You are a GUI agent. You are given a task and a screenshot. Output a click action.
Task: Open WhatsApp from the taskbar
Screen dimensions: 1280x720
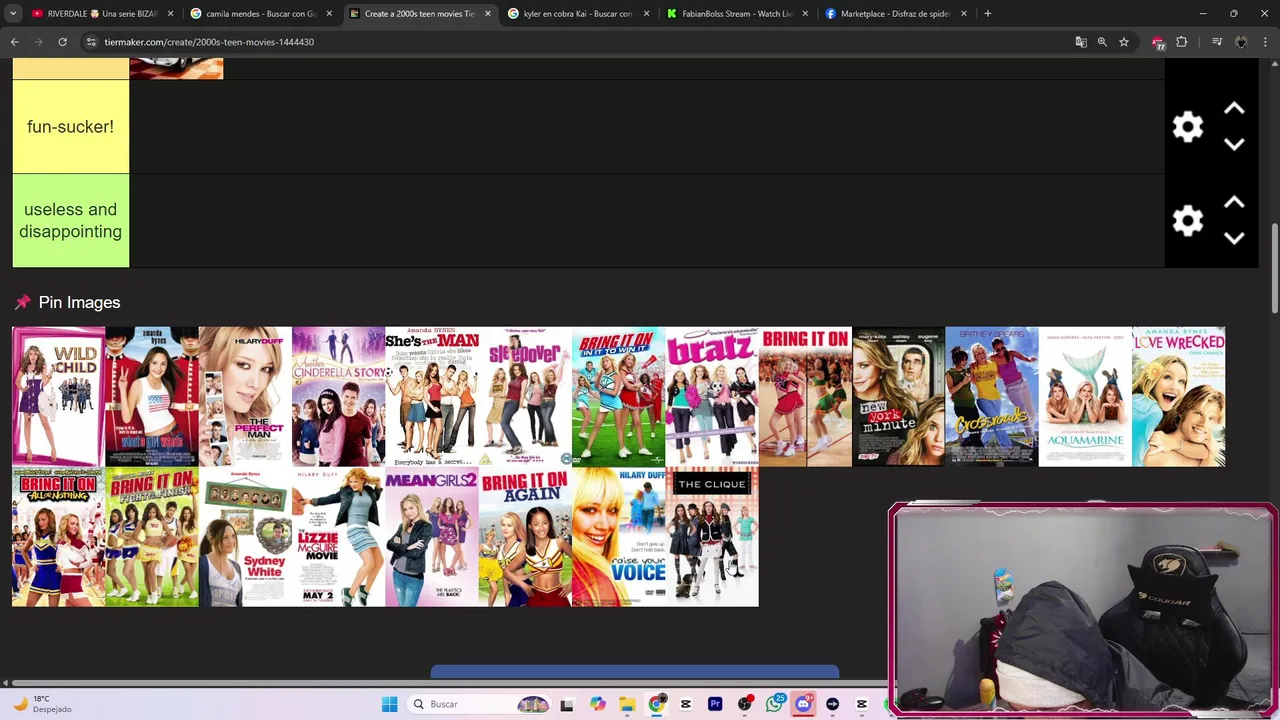(x=775, y=704)
